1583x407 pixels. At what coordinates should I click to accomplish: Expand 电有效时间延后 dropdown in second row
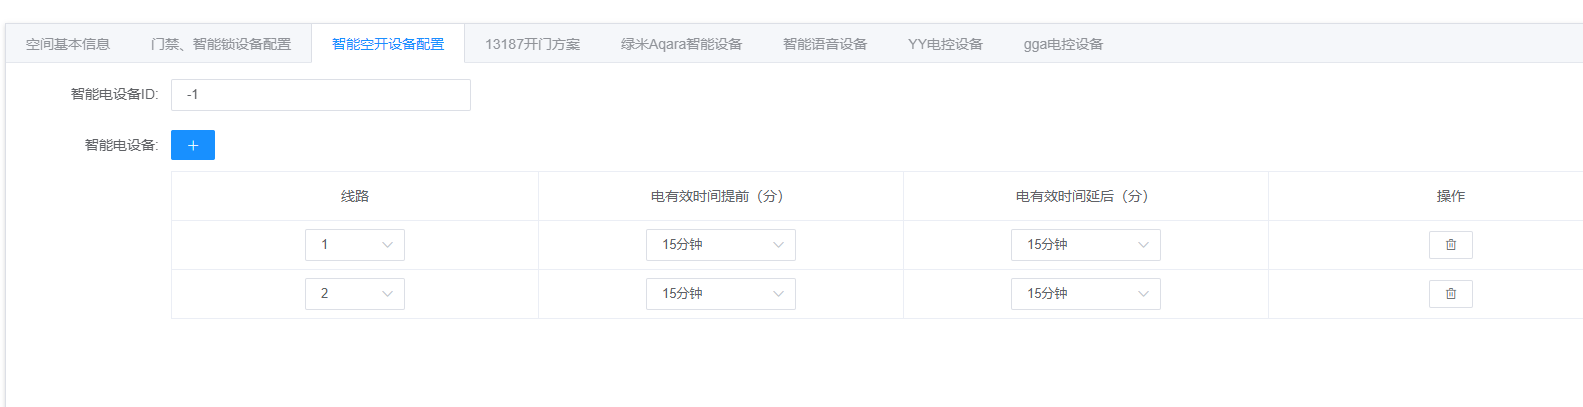click(x=1085, y=294)
